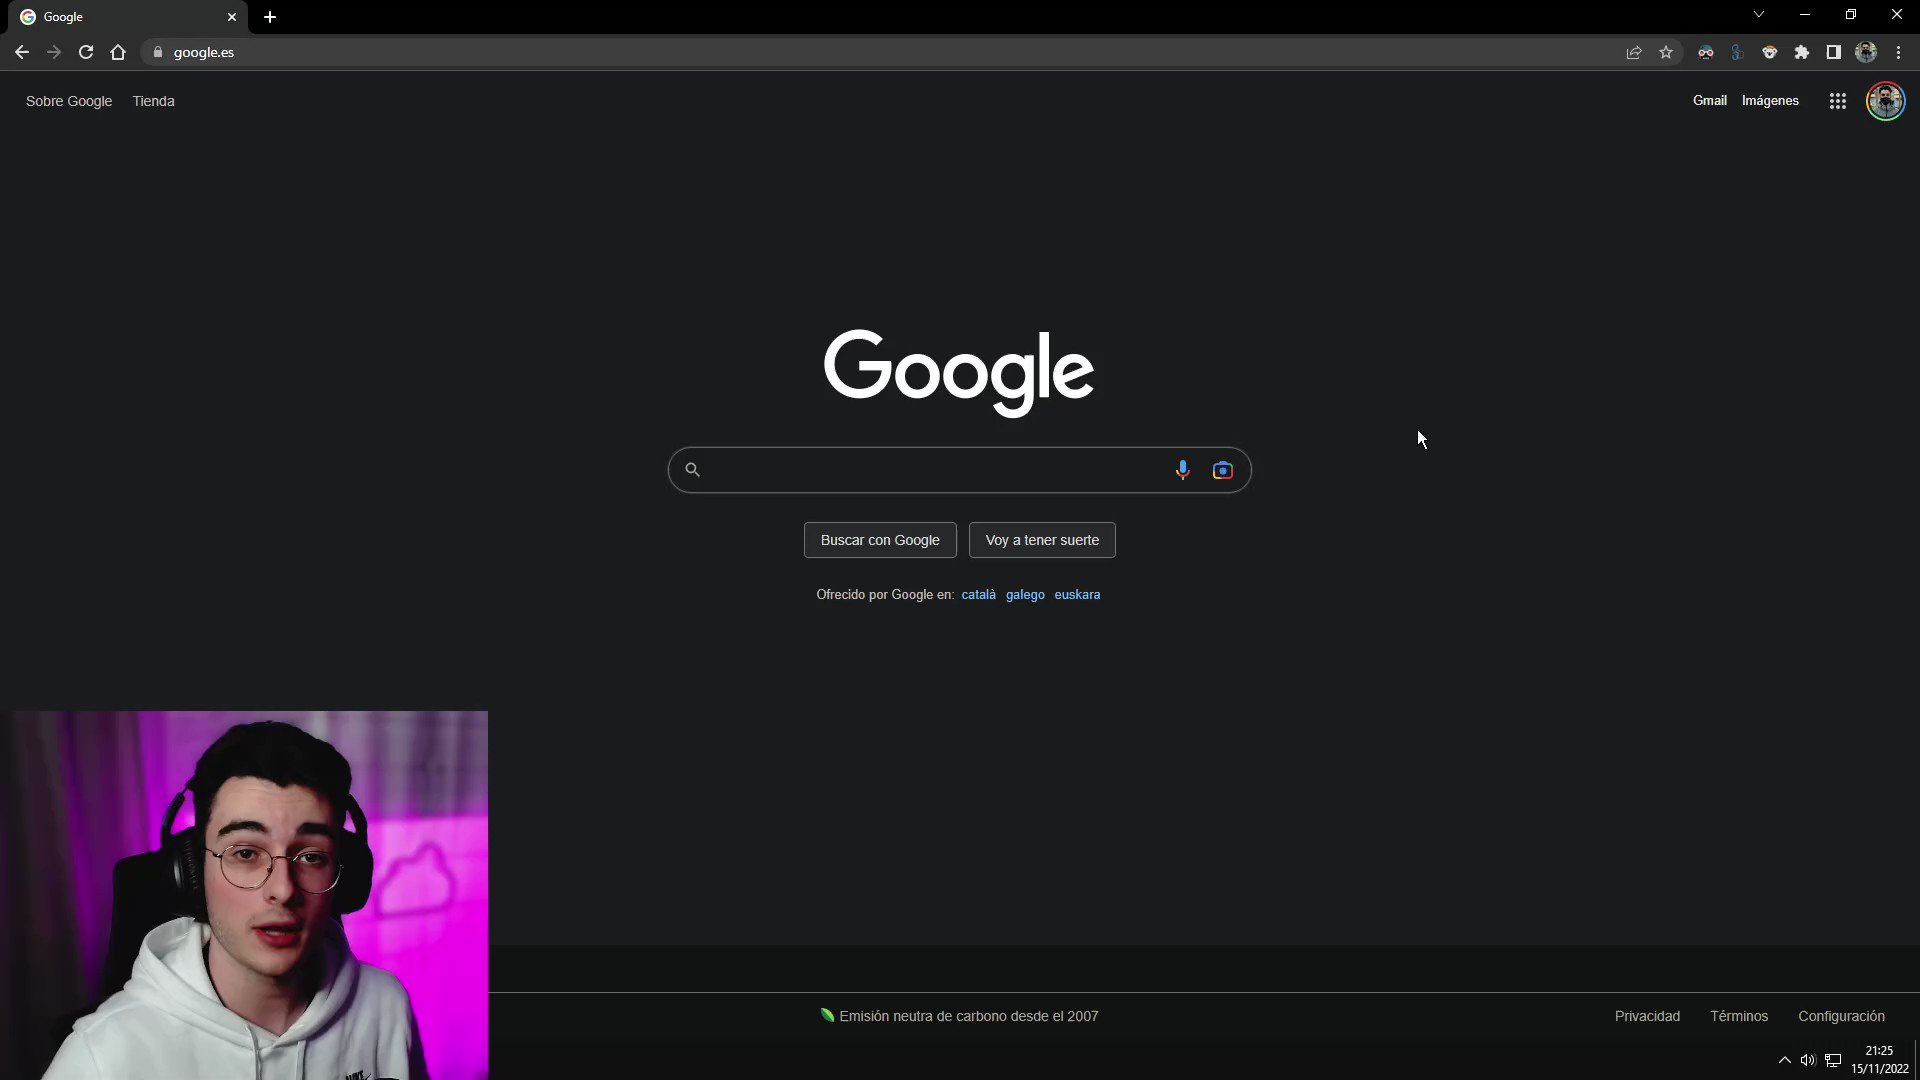
Task: Switch language to euskara
Action: tap(1077, 595)
